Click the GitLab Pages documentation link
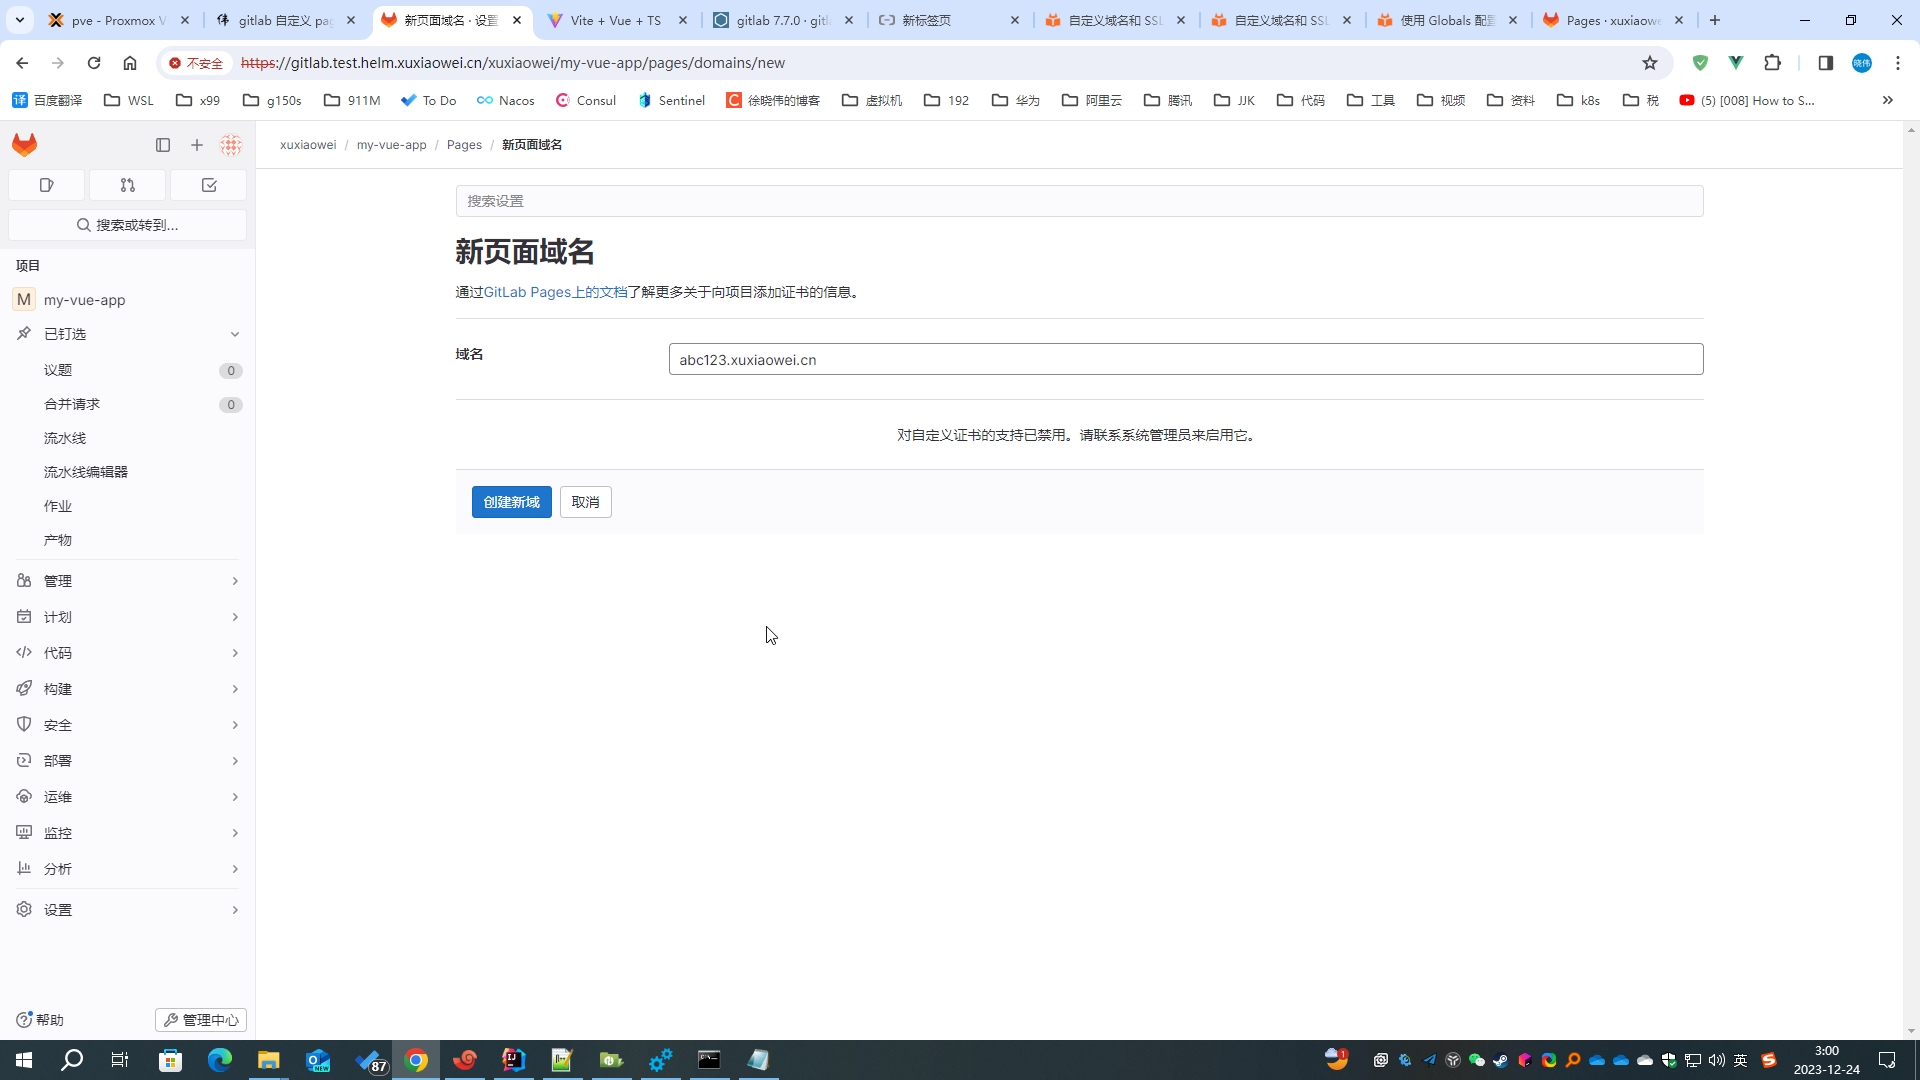Image resolution: width=1920 pixels, height=1080 pixels. click(x=555, y=291)
